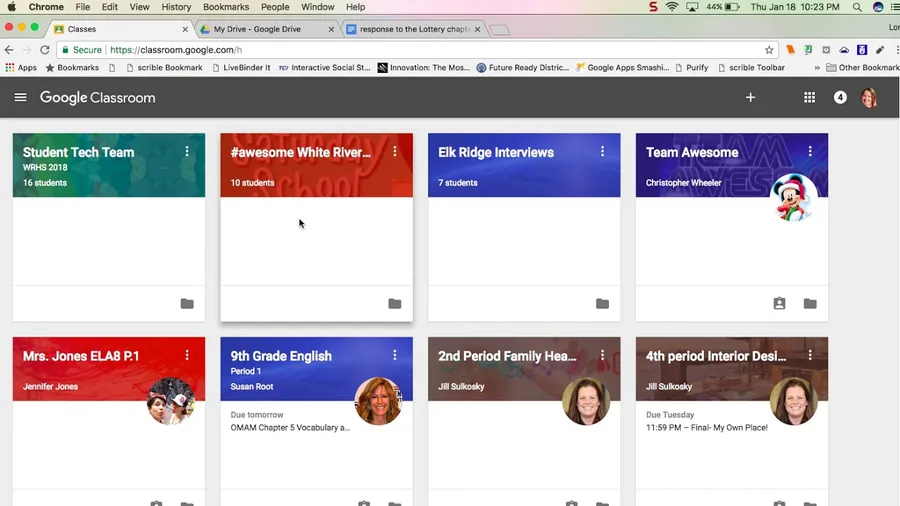This screenshot has width=900, height=506.
Task: Bookmark this page with the star icon
Action: click(769, 50)
